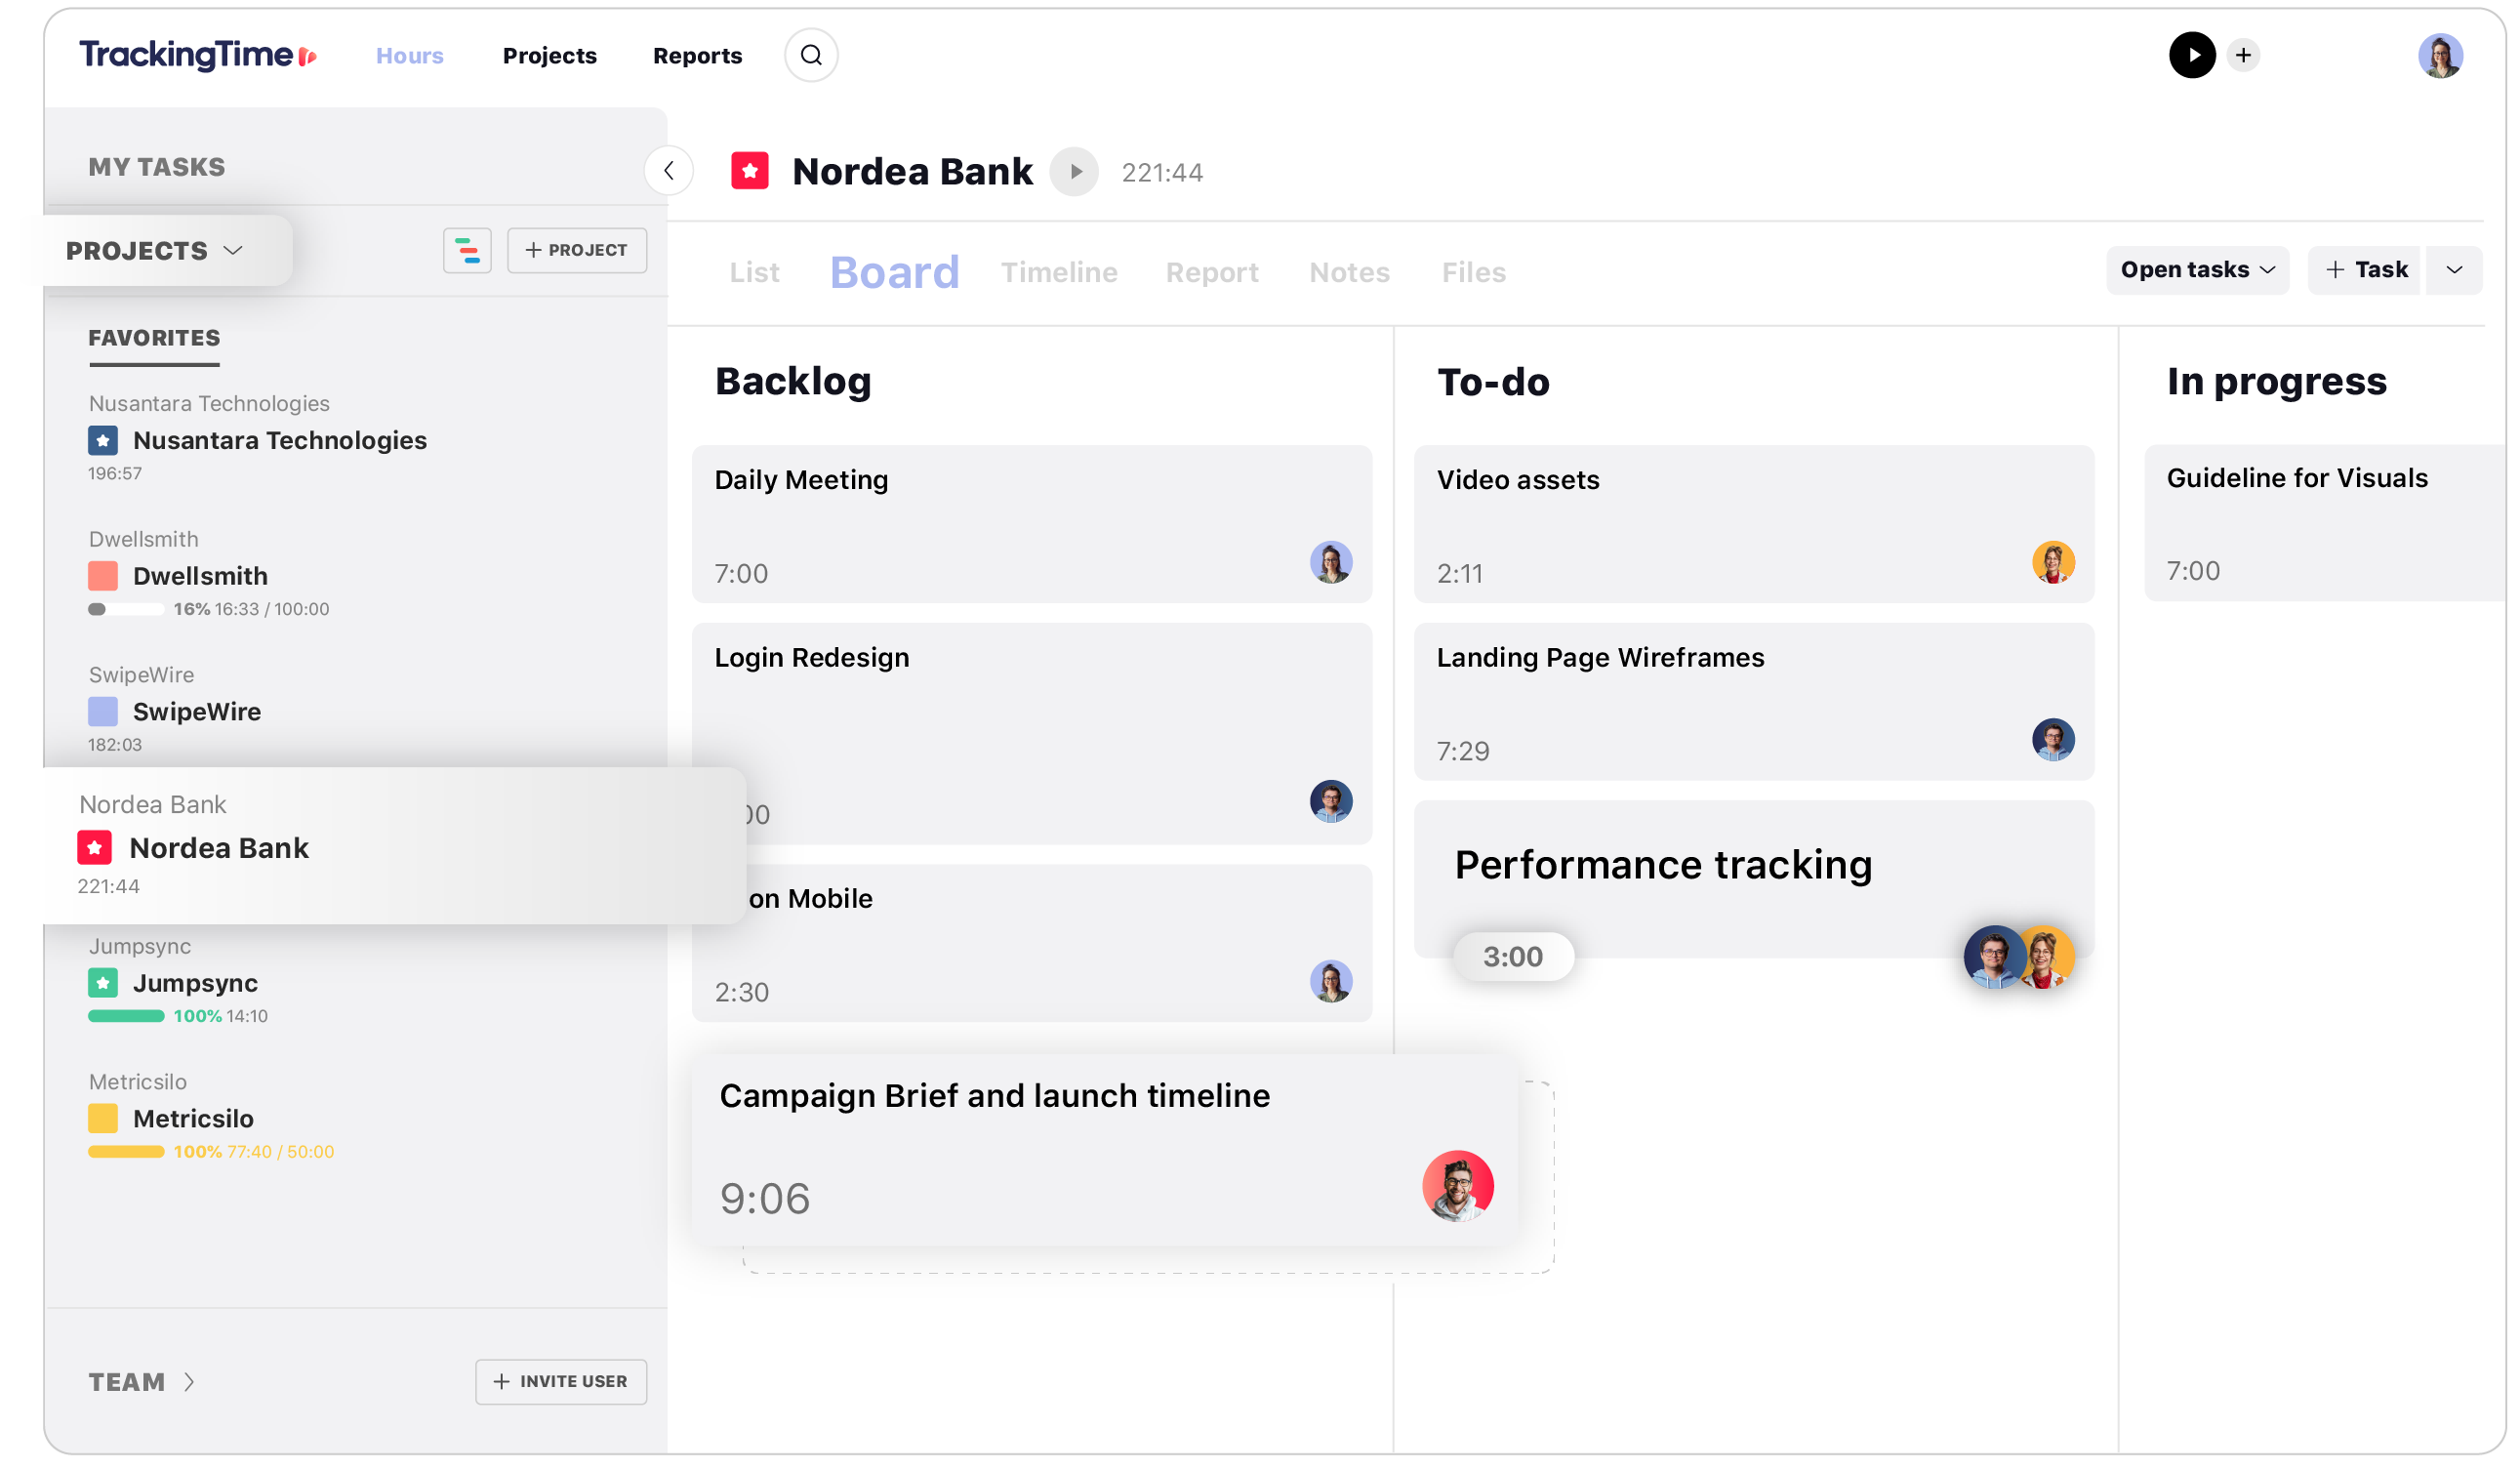
Task: Expand the PROJECTS section
Action: point(152,248)
